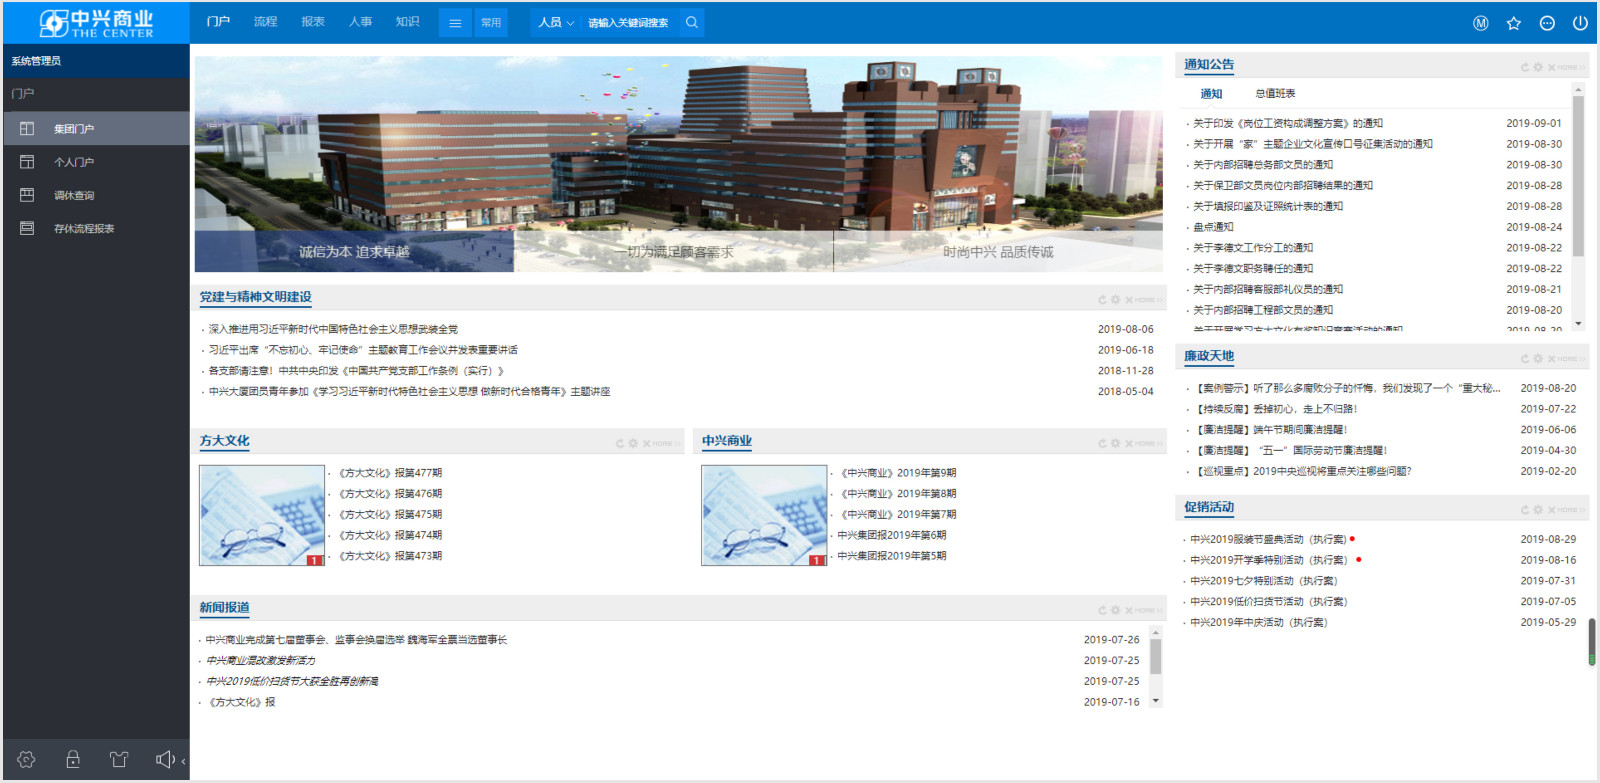This screenshot has height=783, width=1600.
Task: Open settings gear at sidebar bottom
Action: [26, 760]
